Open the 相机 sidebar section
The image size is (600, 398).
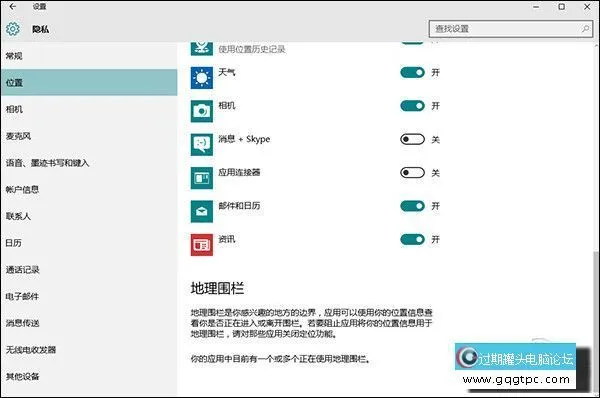(89, 109)
